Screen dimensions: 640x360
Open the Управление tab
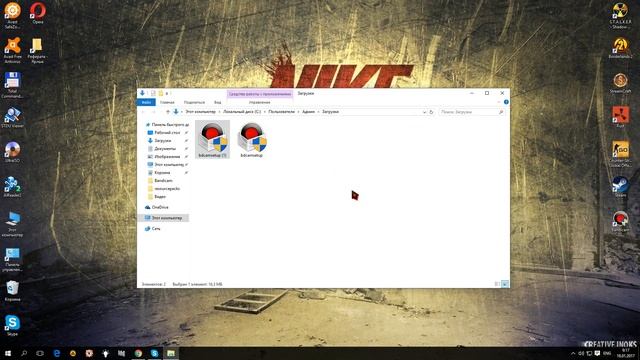[260, 102]
